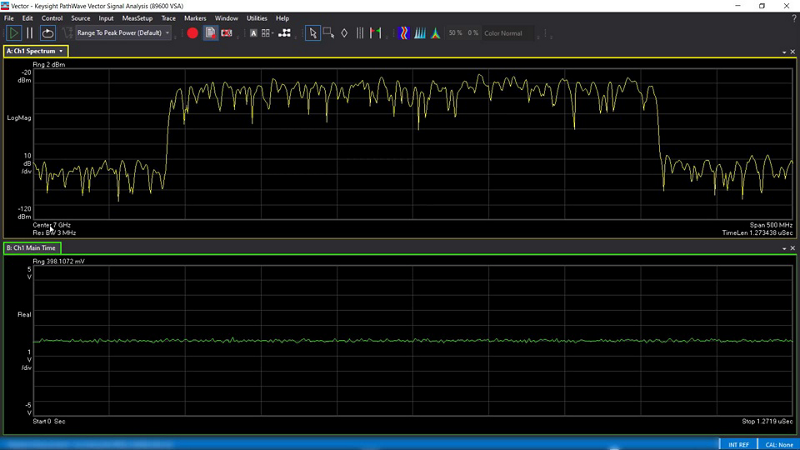Open the Markers menu

tap(195, 18)
